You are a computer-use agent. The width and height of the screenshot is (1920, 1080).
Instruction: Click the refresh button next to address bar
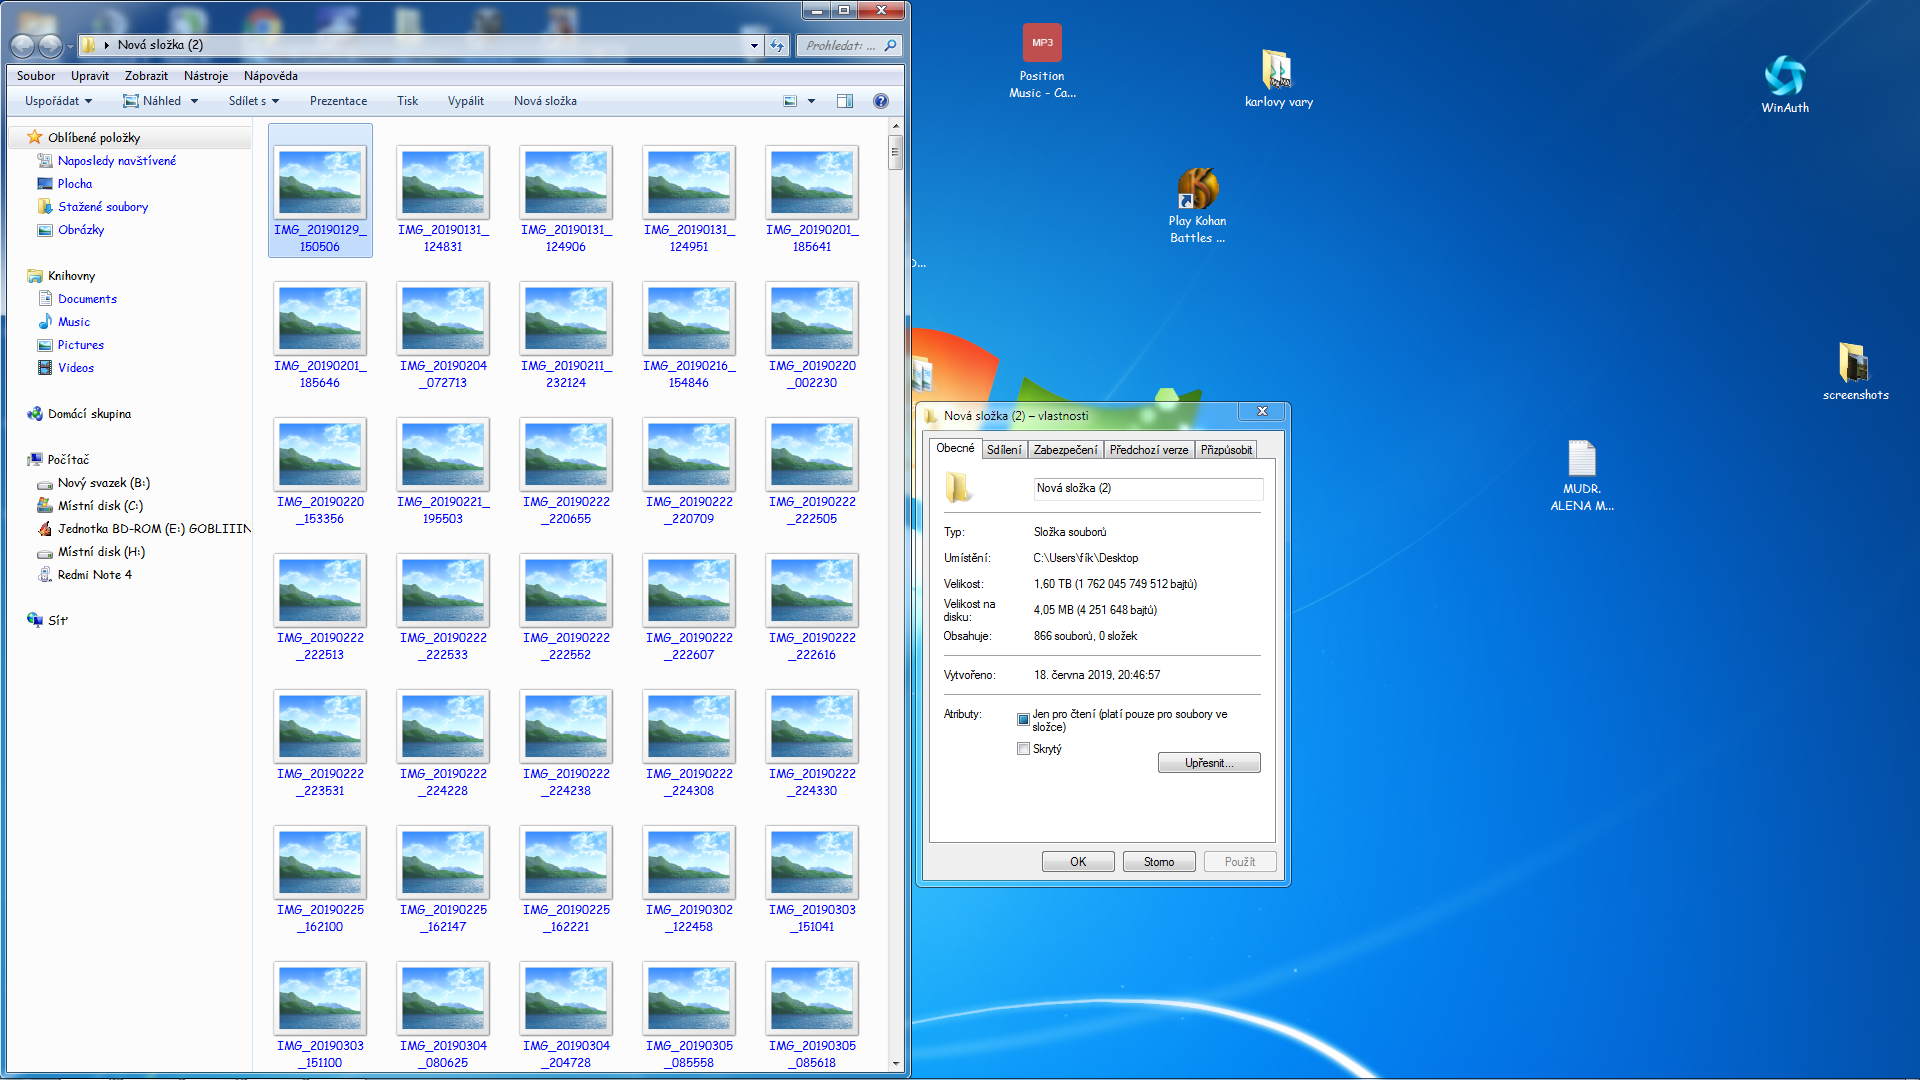[777, 45]
